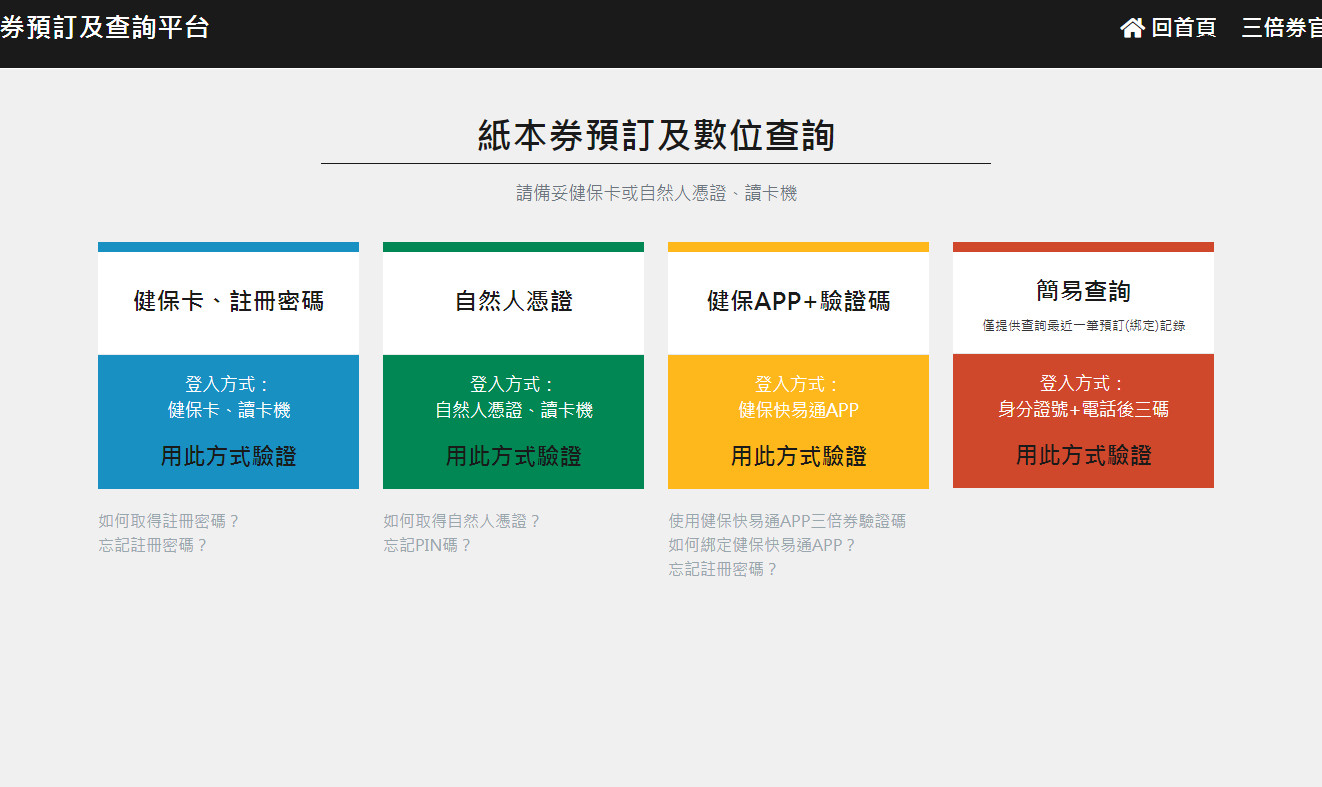Click the platform title in header
The height and width of the screenshot is (787, 1322).
[105, 27]
